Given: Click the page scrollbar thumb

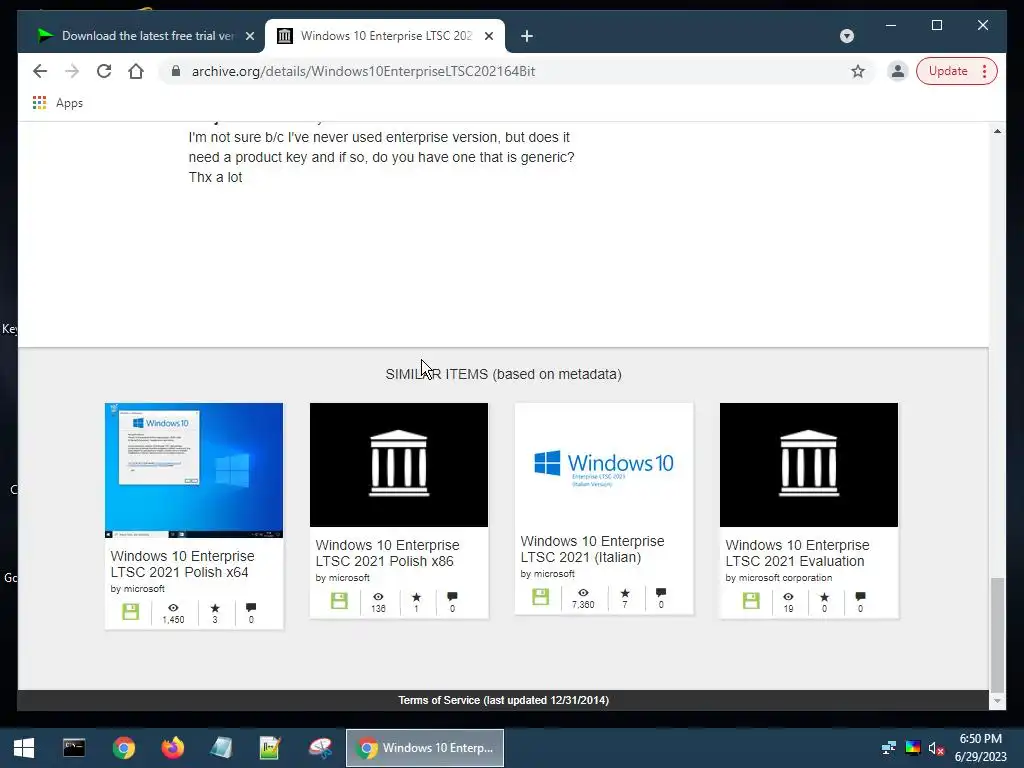Looking at the screenshot, I should (x=997, y=634).
